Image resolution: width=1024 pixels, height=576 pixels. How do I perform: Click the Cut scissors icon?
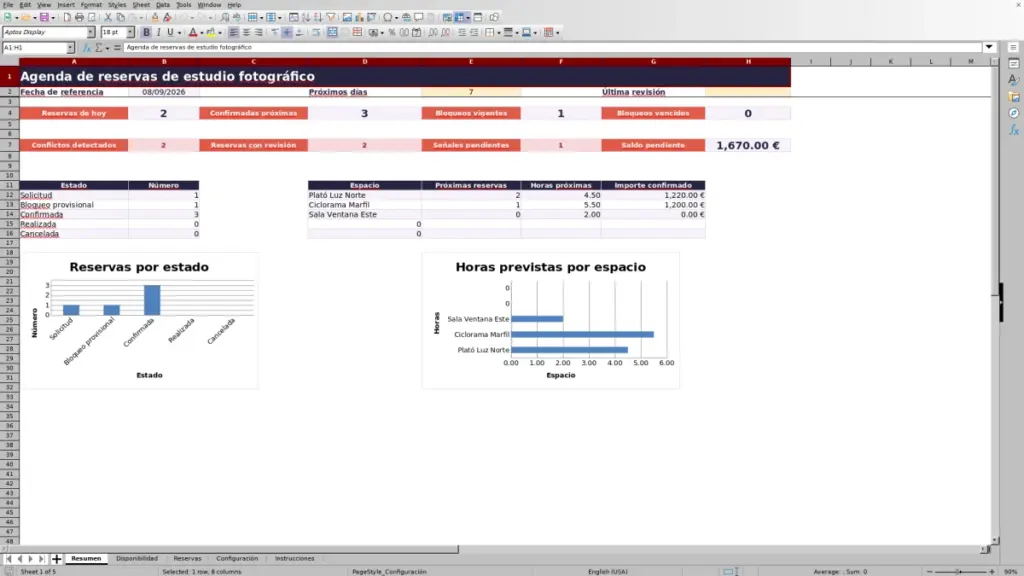click(x=108, y=18)
